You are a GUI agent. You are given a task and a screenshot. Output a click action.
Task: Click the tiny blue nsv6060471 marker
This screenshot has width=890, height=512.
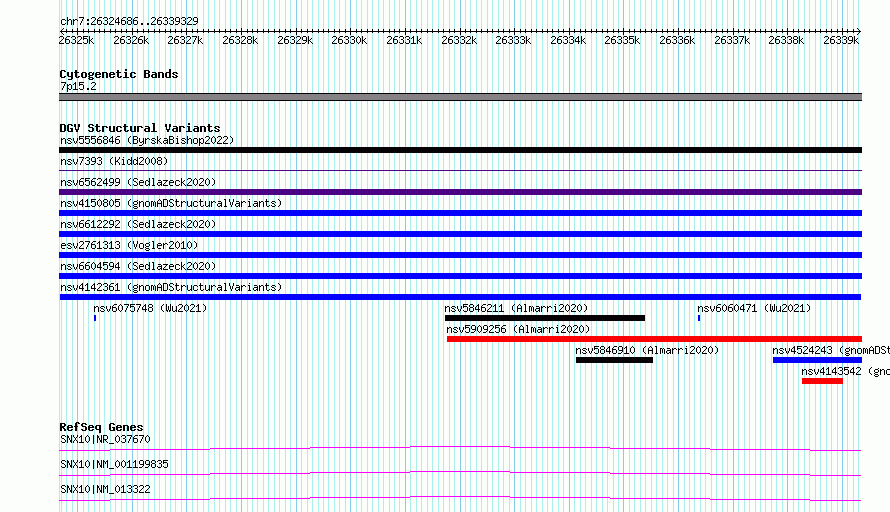(x=699, y=318)
